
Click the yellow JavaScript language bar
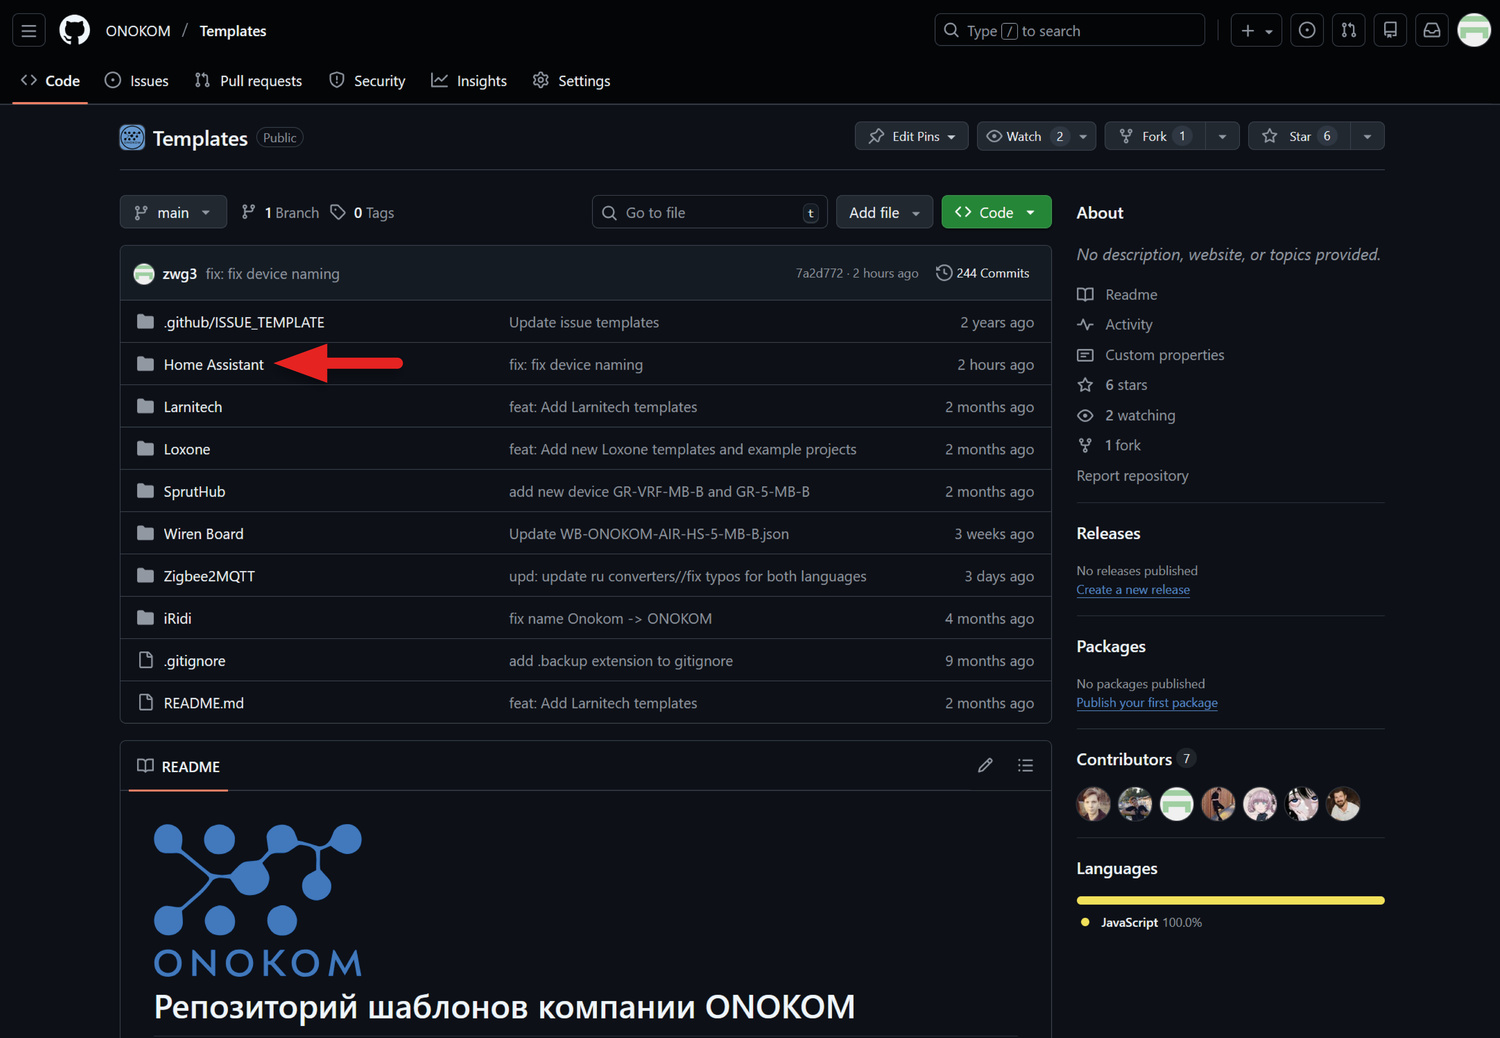(1230, 900)
